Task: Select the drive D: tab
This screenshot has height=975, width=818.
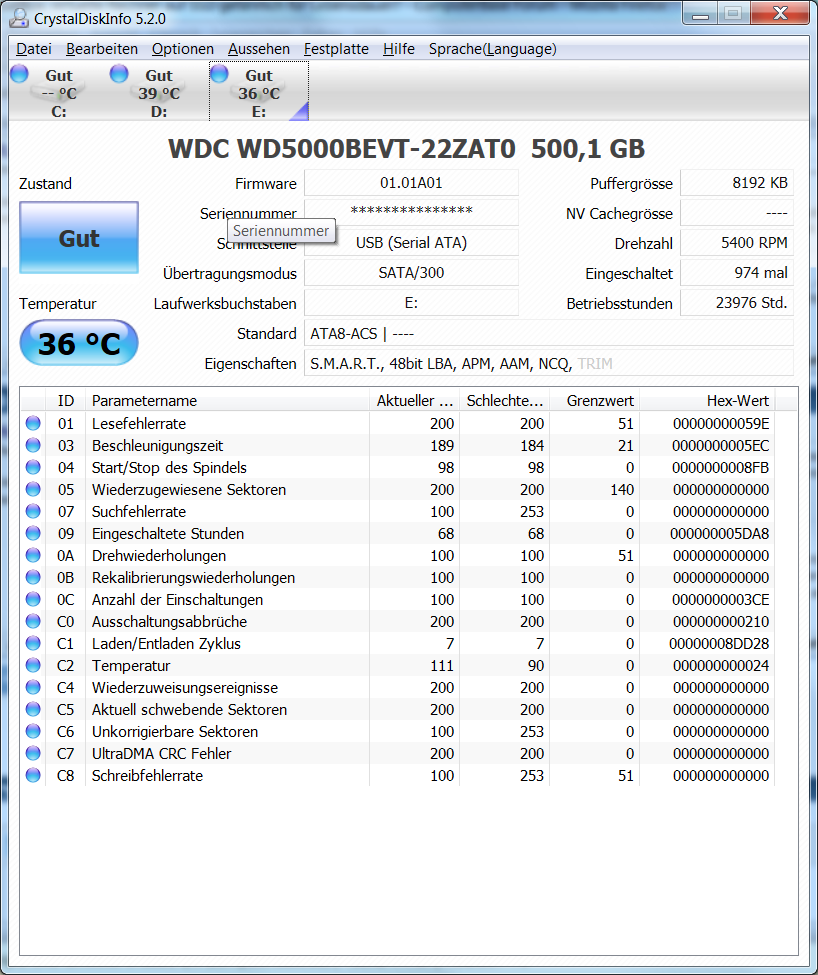Action: [x=155, y=88]
